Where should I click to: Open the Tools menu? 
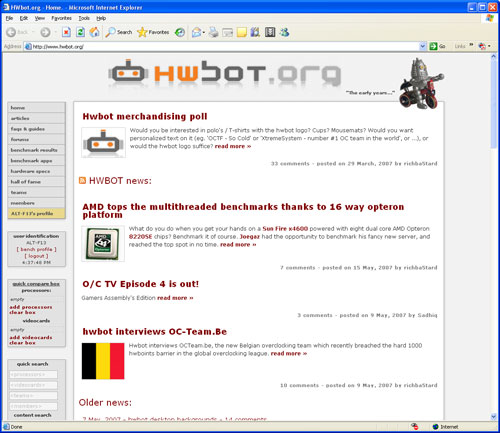tap(84, 18)
